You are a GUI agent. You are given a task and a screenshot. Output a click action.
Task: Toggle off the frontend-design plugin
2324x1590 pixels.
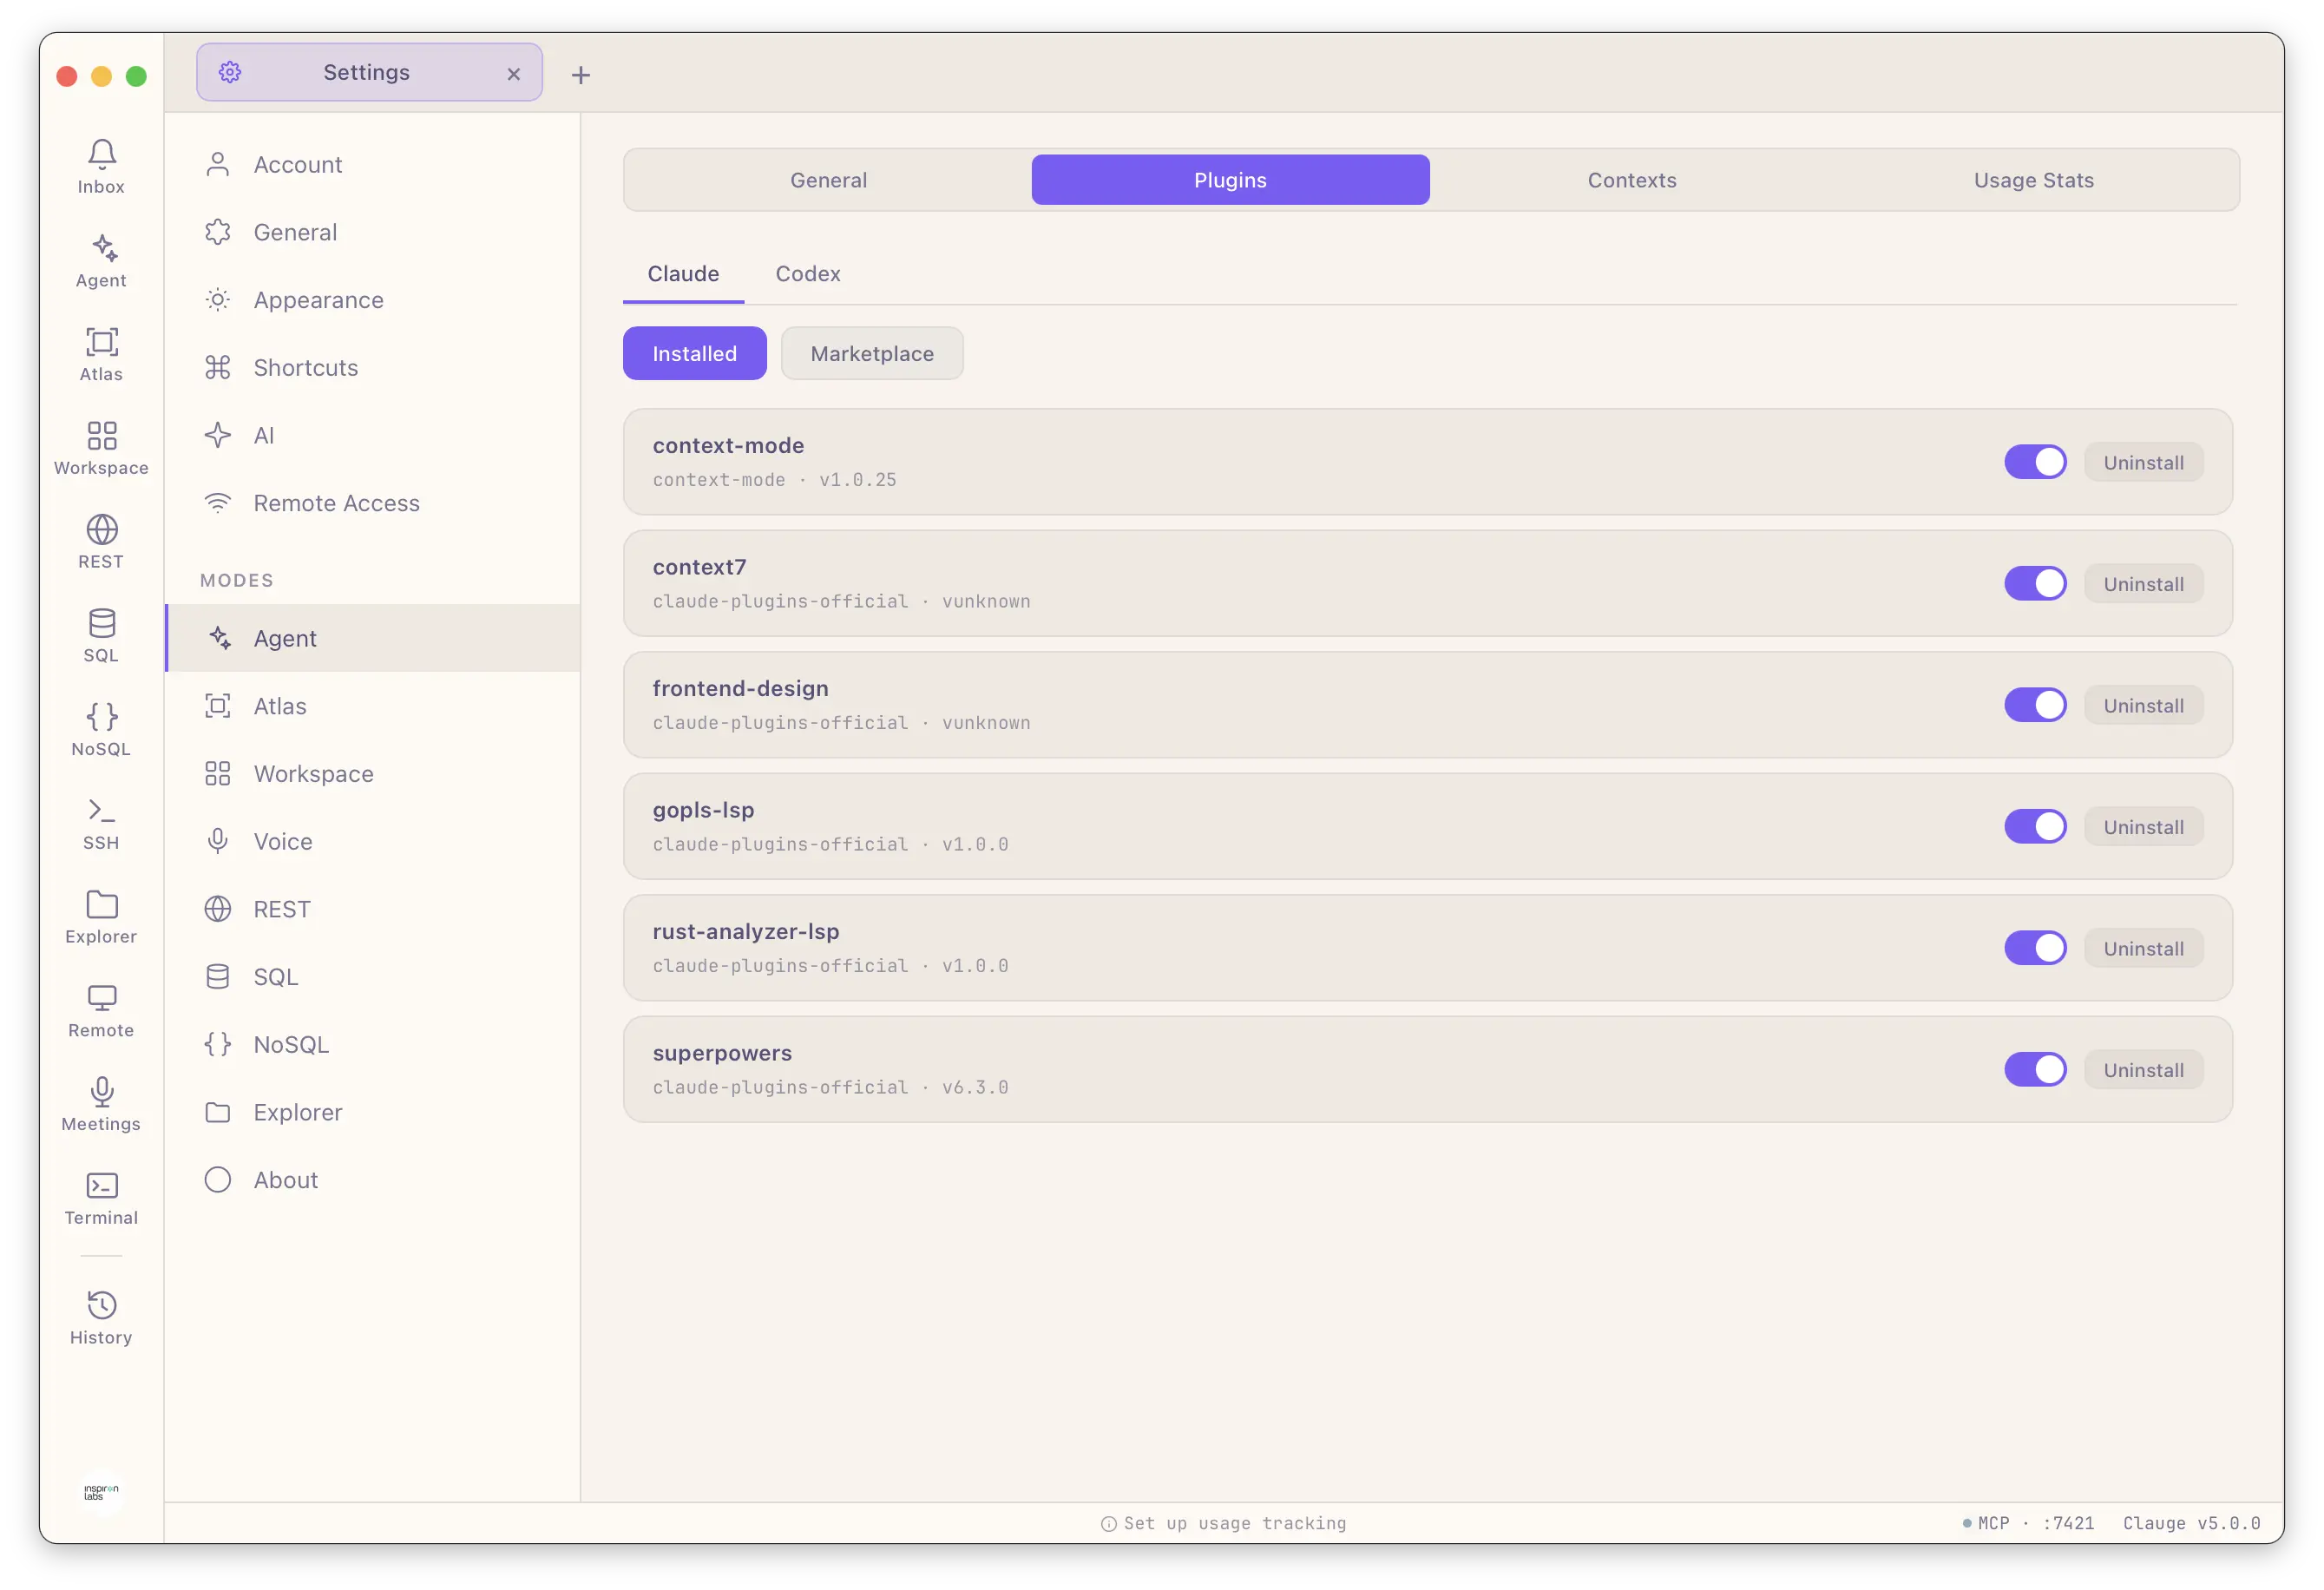(2035, 705)
